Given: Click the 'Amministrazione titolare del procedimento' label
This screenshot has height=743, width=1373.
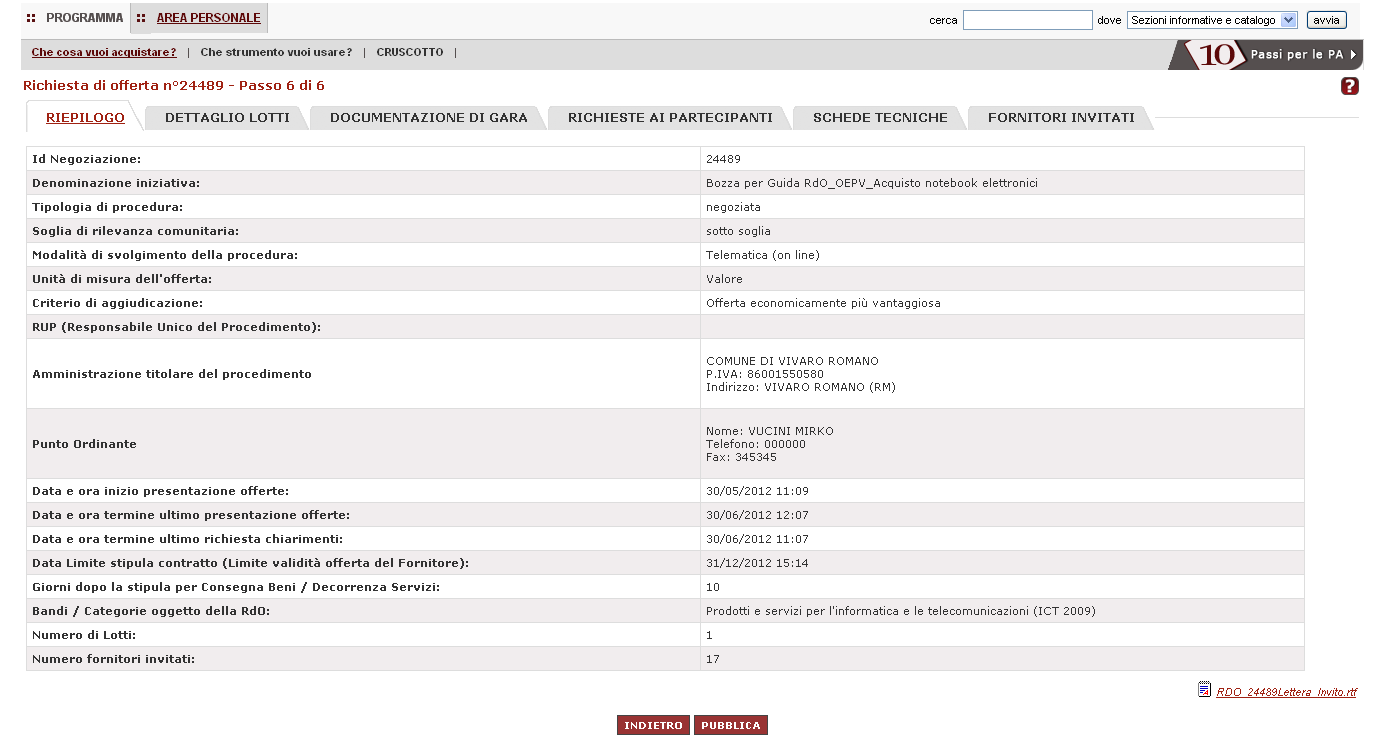Looking at the screenshot, I should click(x=172, y=374).
